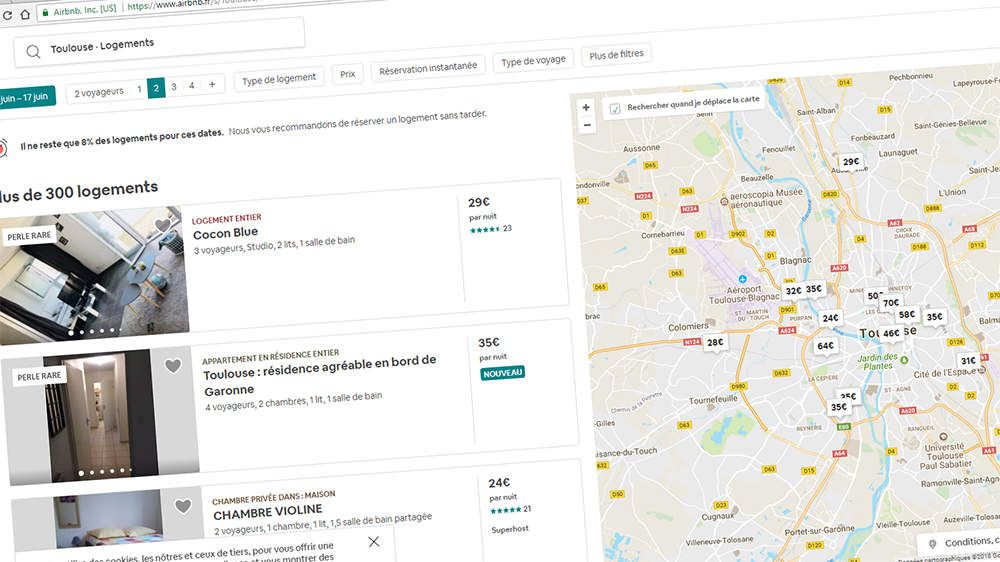Viewport: 1000px width, 562px height.
Task: Dismiss the cookie notice with the X
Action: pyautogui.click(x=374, y=542)
